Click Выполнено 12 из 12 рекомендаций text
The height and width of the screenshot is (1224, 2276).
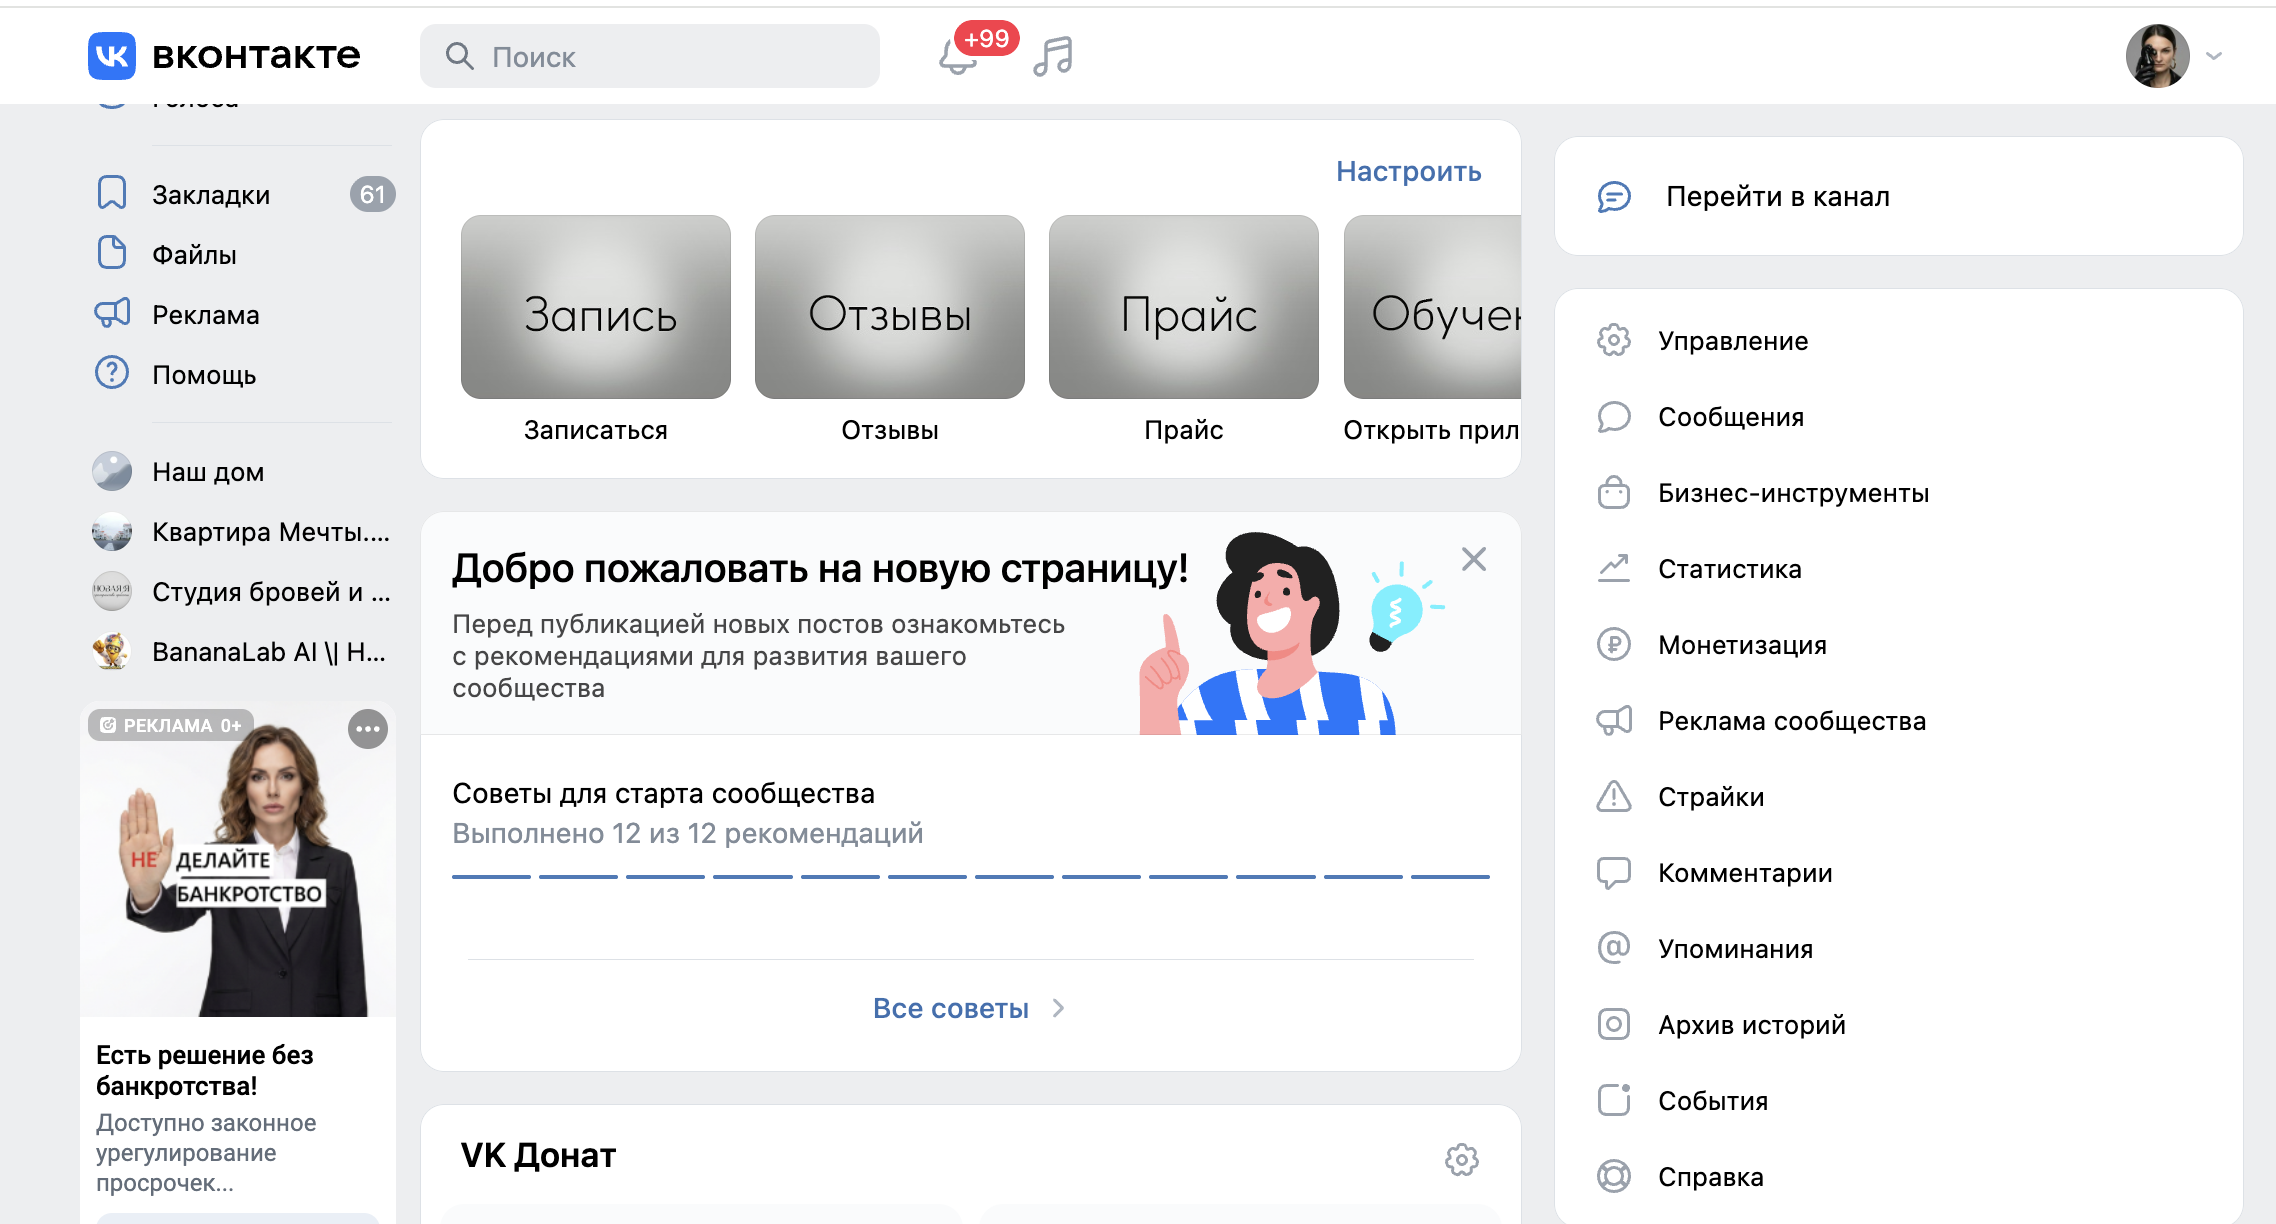click(688, 833)
